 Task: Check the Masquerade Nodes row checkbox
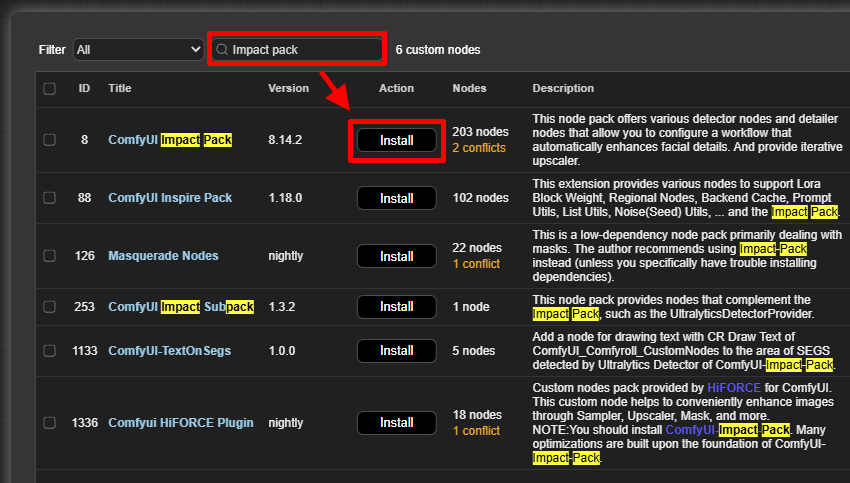click(49, 256)
